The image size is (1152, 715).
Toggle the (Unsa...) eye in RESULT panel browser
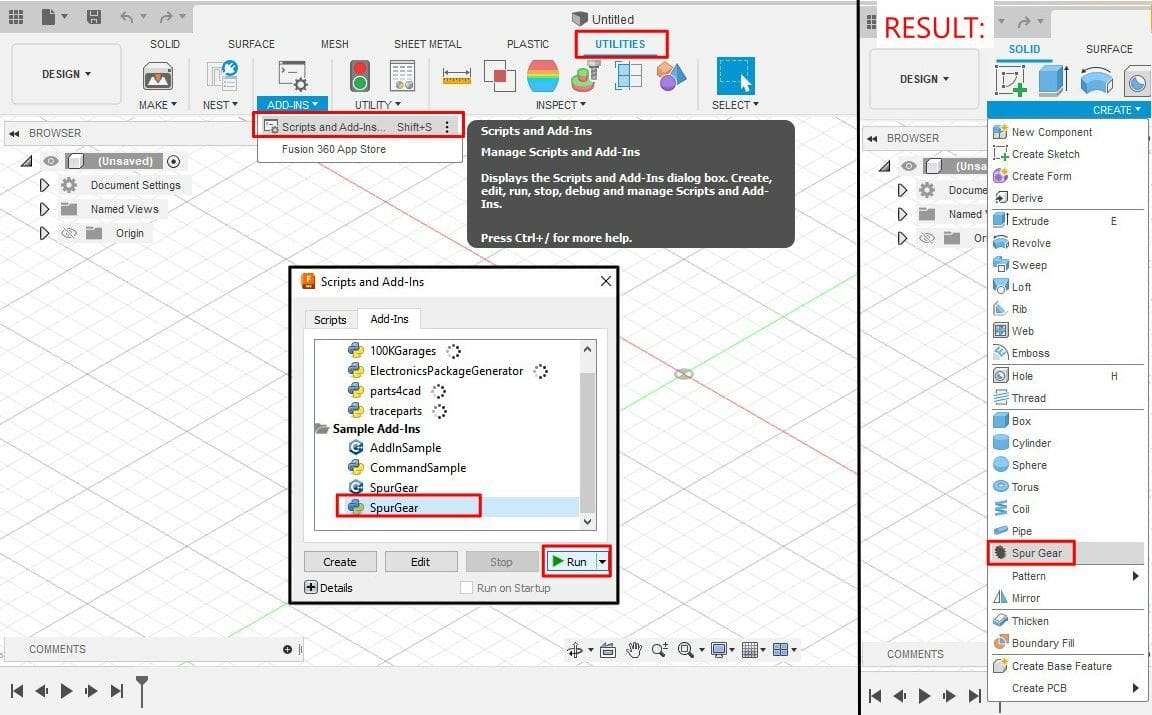[x=909, y=166]
